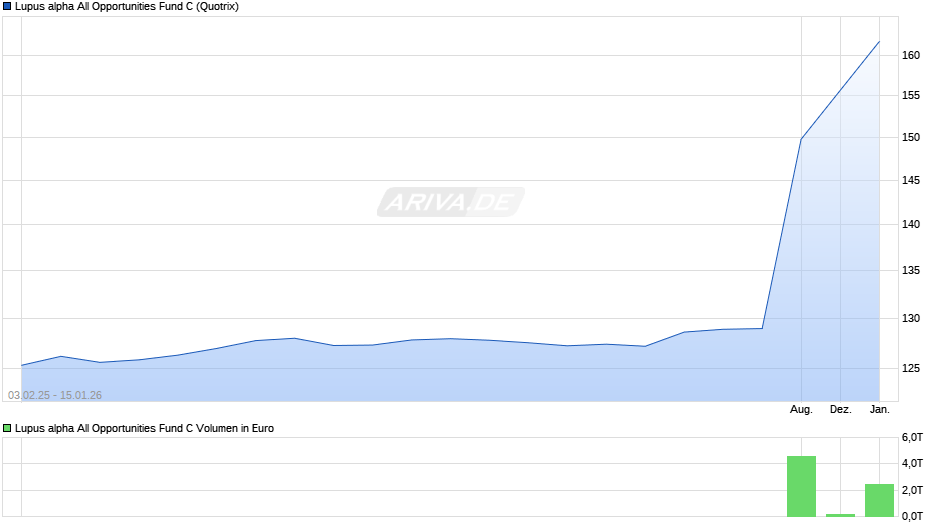Click the 145 price axis value

coord(911,181)
